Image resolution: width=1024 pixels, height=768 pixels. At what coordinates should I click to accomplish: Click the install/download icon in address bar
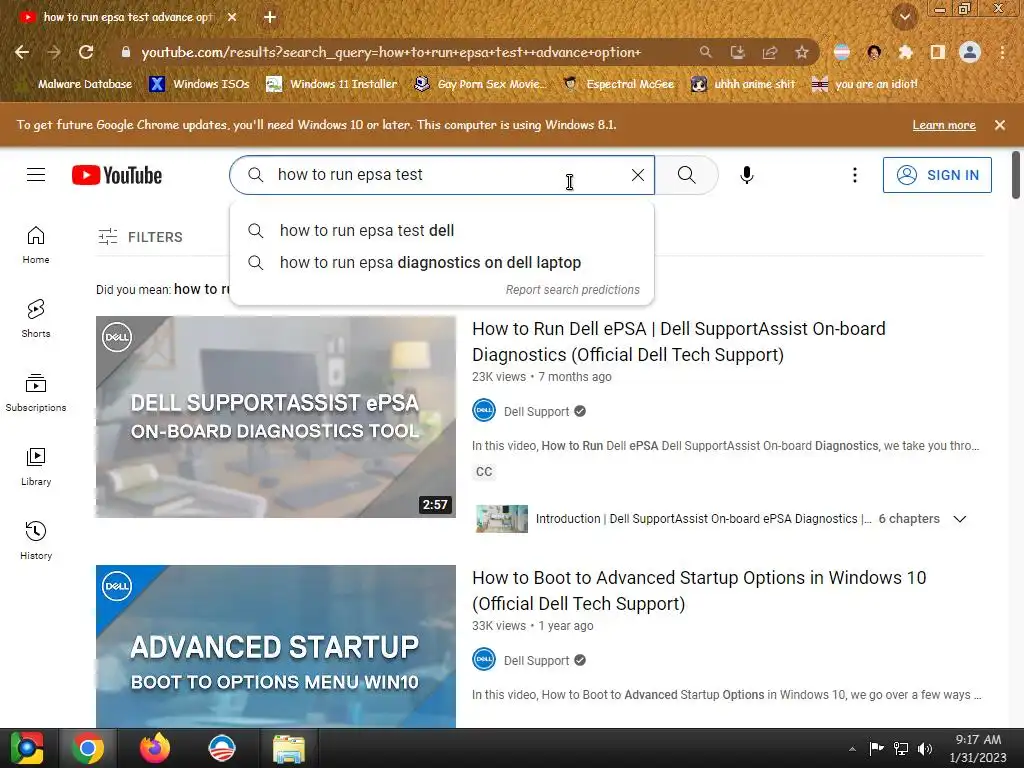pos(737,52)
